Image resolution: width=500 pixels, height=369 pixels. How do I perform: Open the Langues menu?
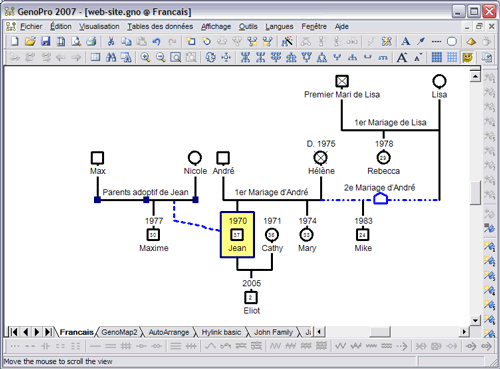279,26
